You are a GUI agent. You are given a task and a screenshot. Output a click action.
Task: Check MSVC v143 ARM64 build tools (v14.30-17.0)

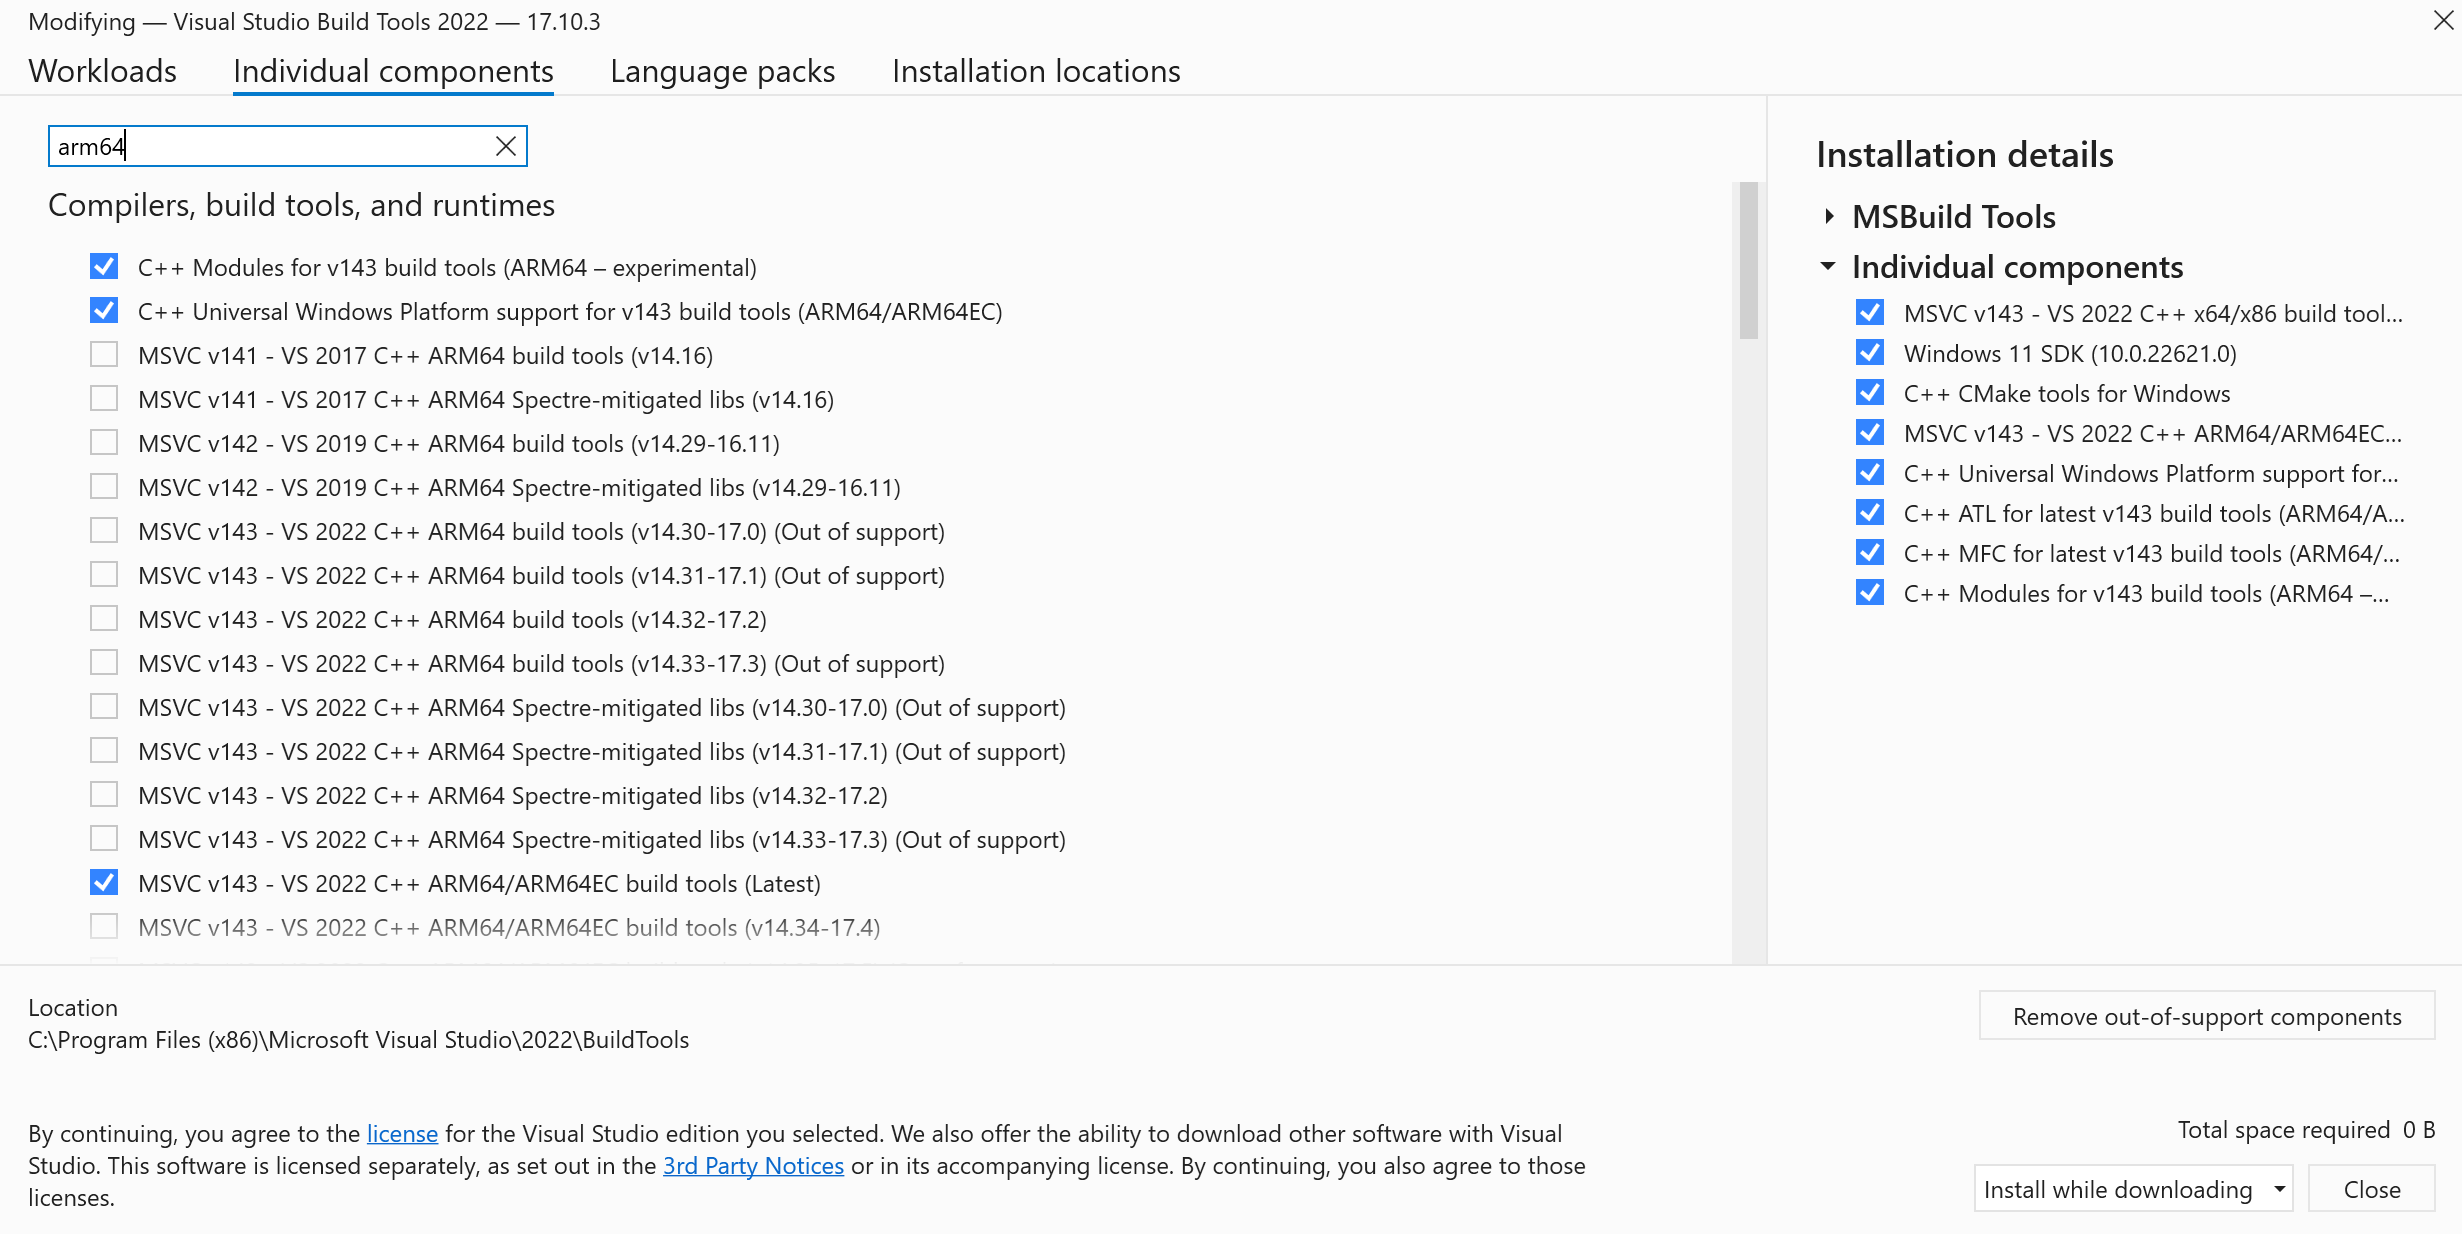[104, 531]
